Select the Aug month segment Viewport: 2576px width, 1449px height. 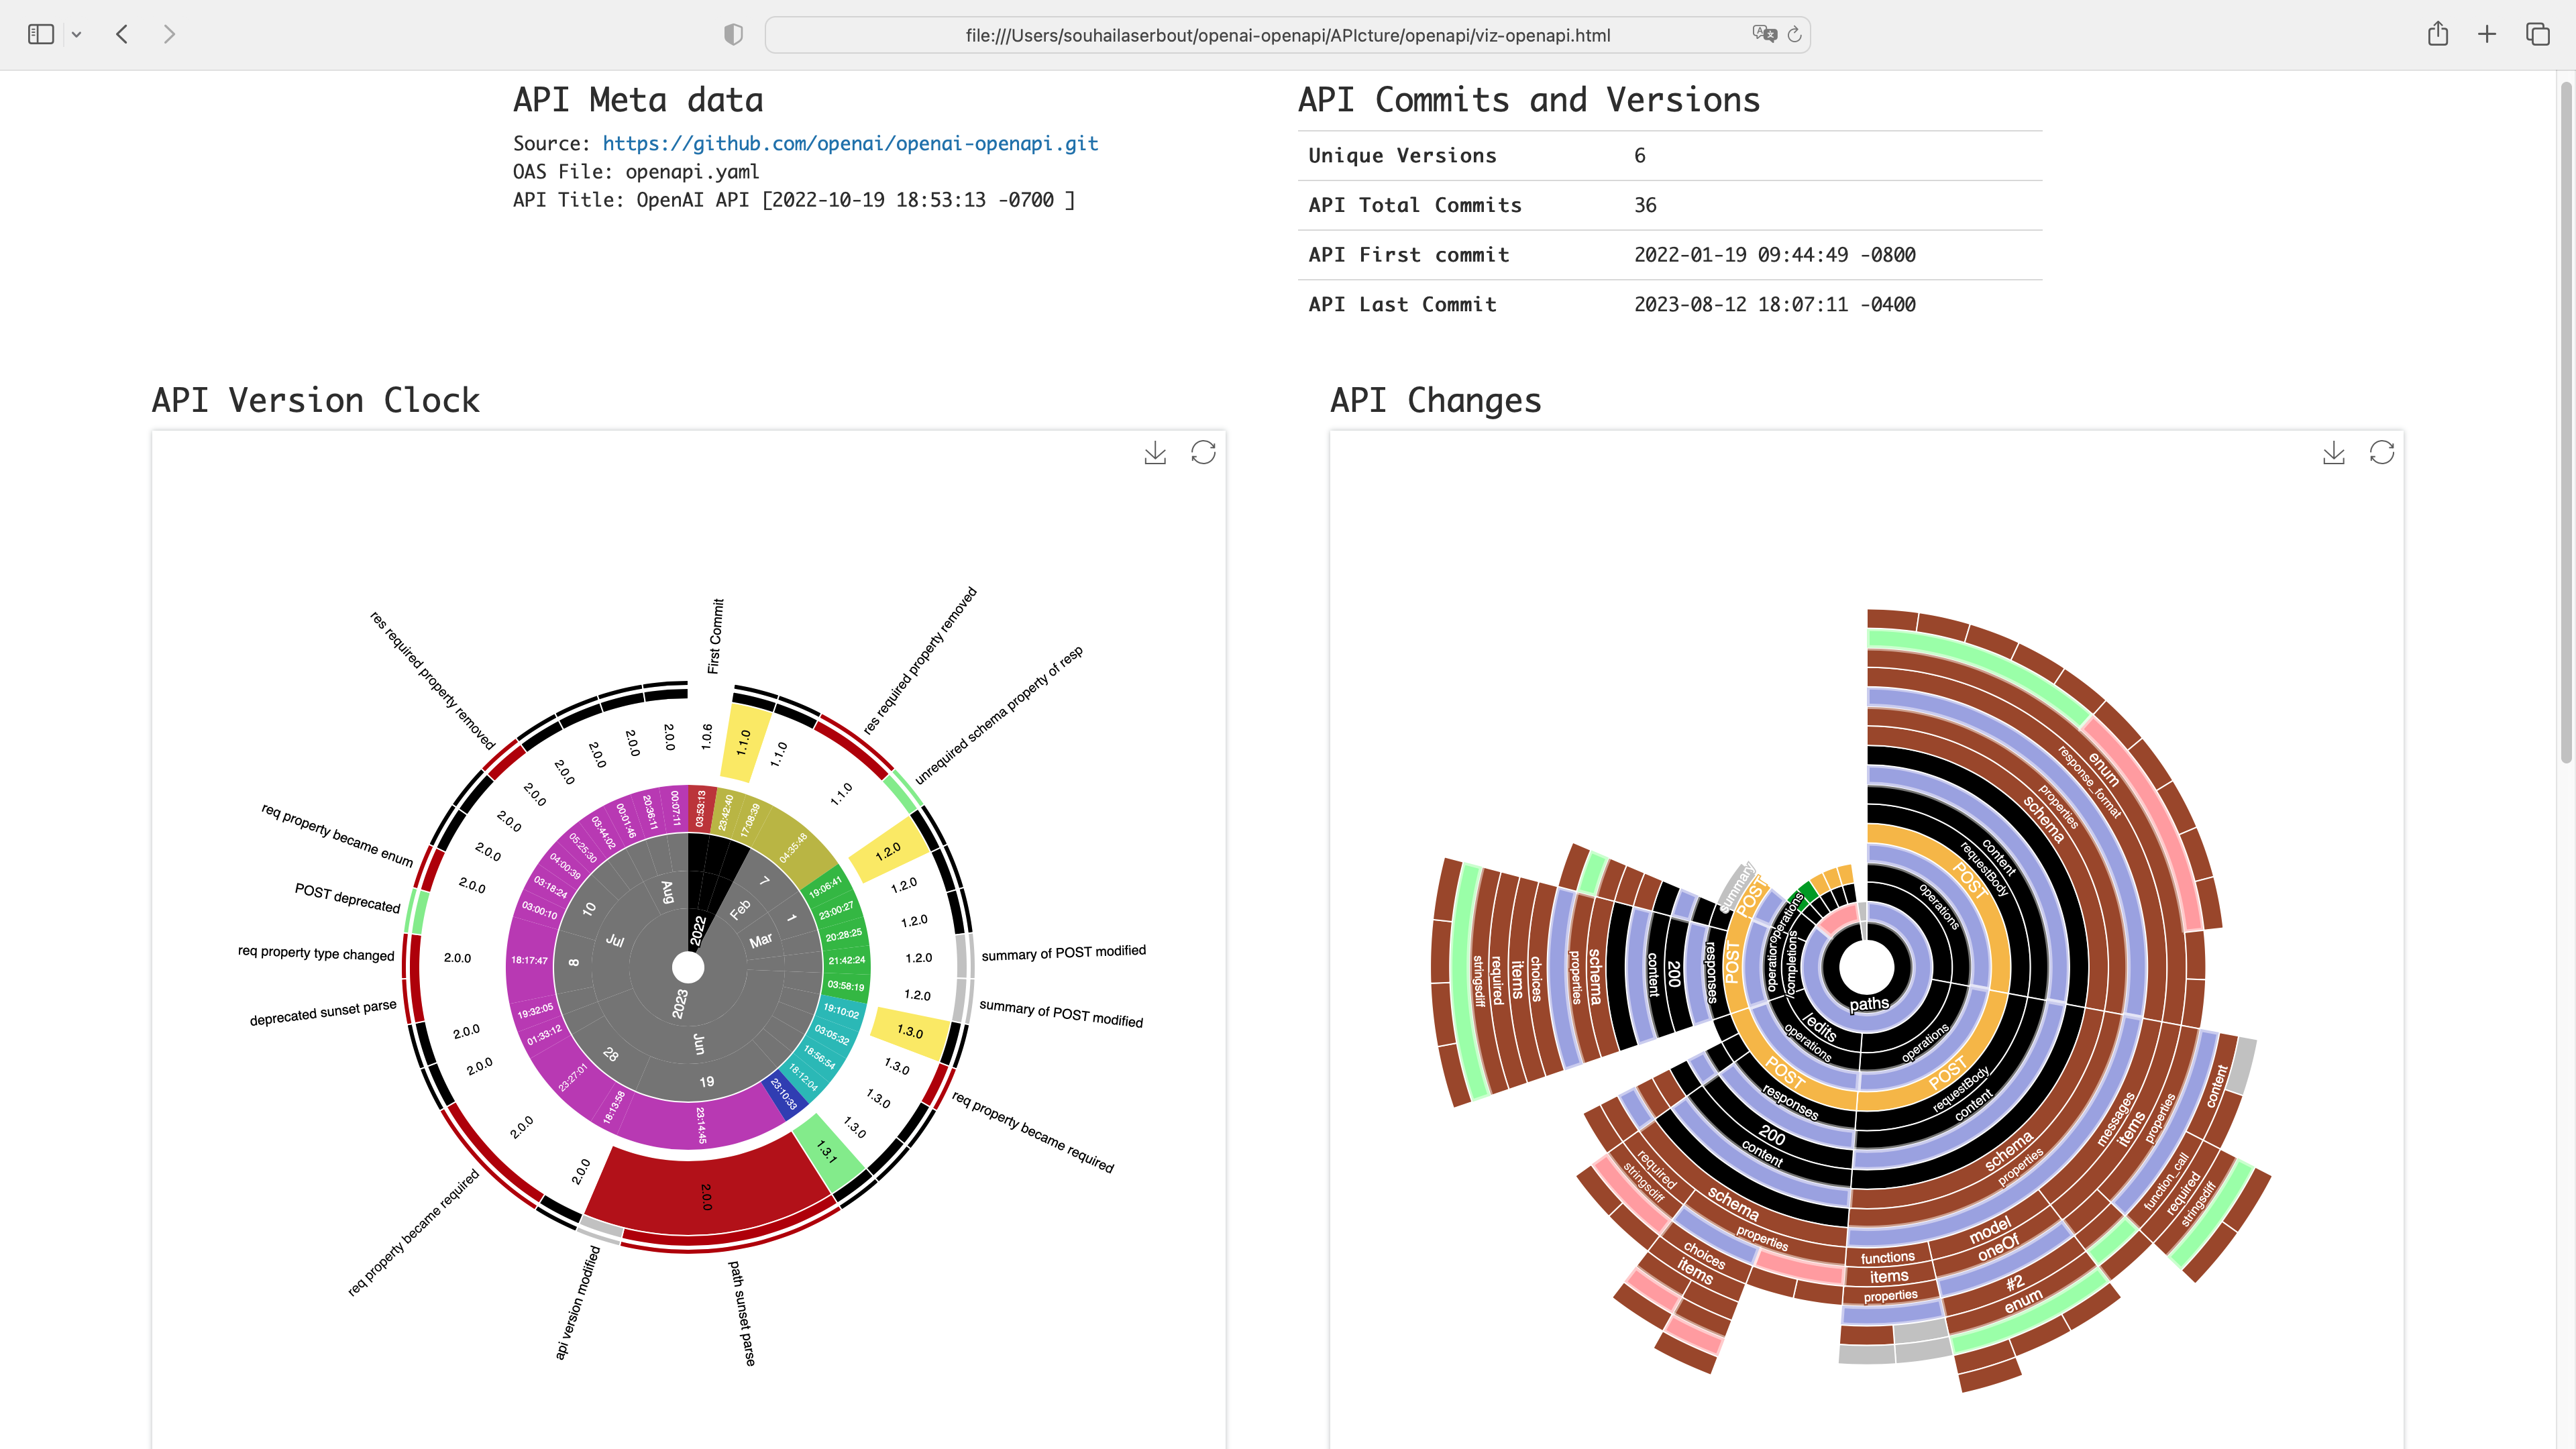(x=668, y=892)
